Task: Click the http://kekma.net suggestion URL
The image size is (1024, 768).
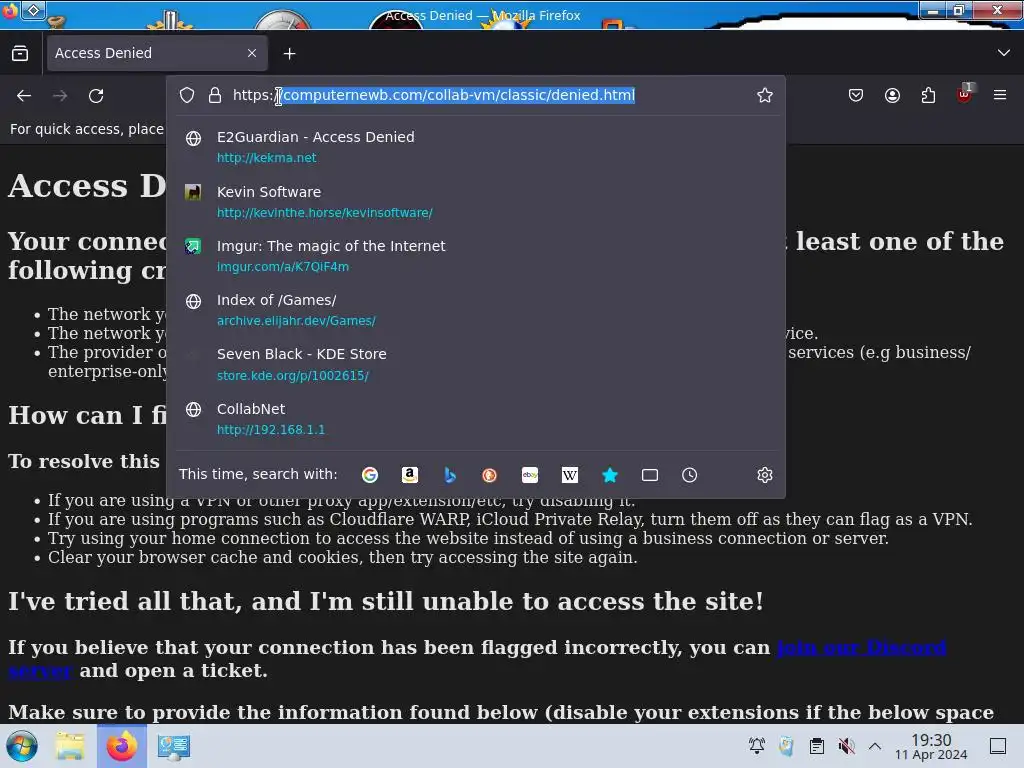Action: (x=266, y=158)
